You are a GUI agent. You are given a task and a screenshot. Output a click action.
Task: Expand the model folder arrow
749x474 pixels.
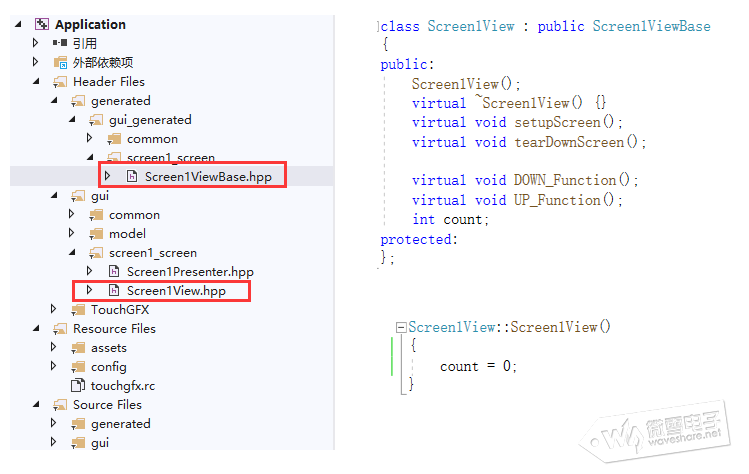(x=72, y=234)
